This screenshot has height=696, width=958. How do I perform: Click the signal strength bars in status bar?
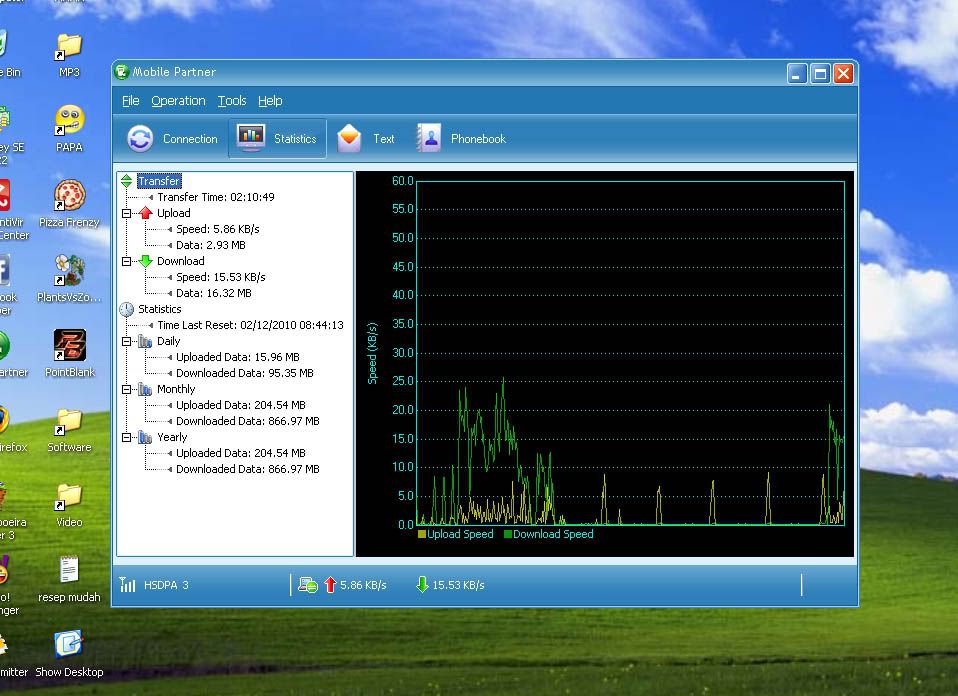(x=128, y=585)
